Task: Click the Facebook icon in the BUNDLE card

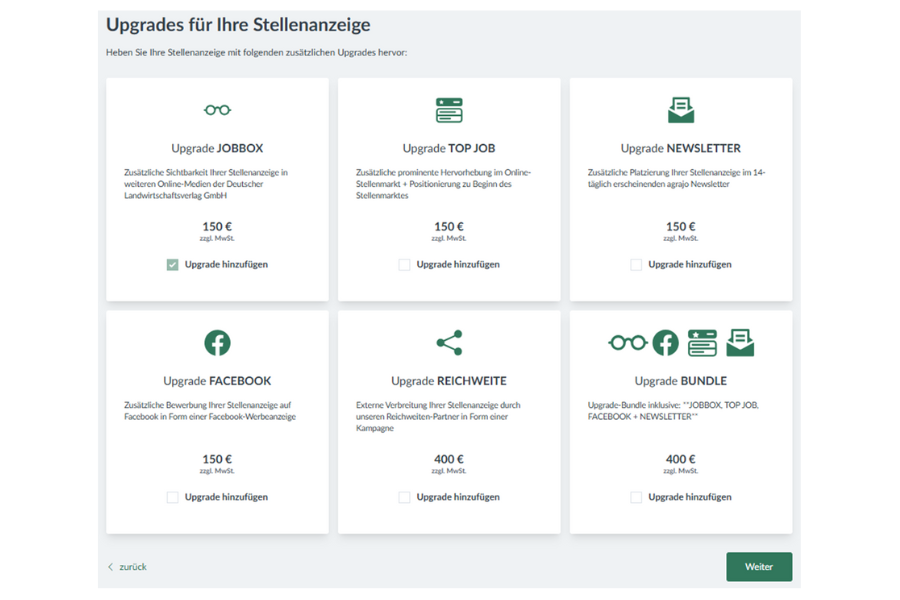Action: (x=665, y=343)
